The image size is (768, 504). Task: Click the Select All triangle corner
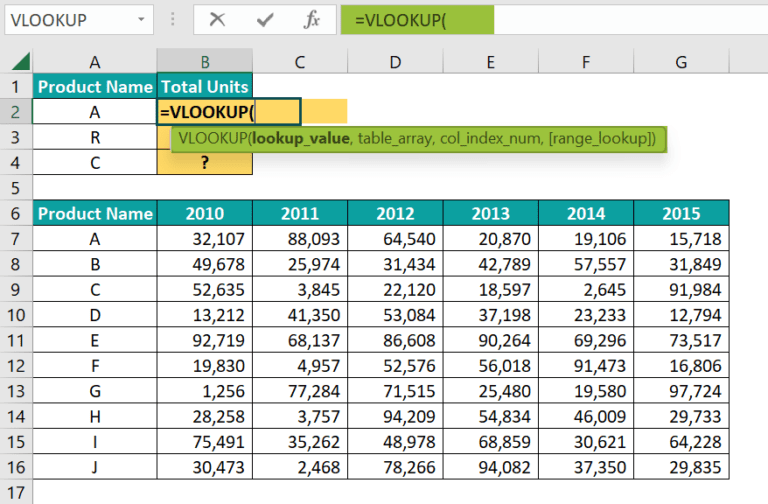click(x=21, y=62)
